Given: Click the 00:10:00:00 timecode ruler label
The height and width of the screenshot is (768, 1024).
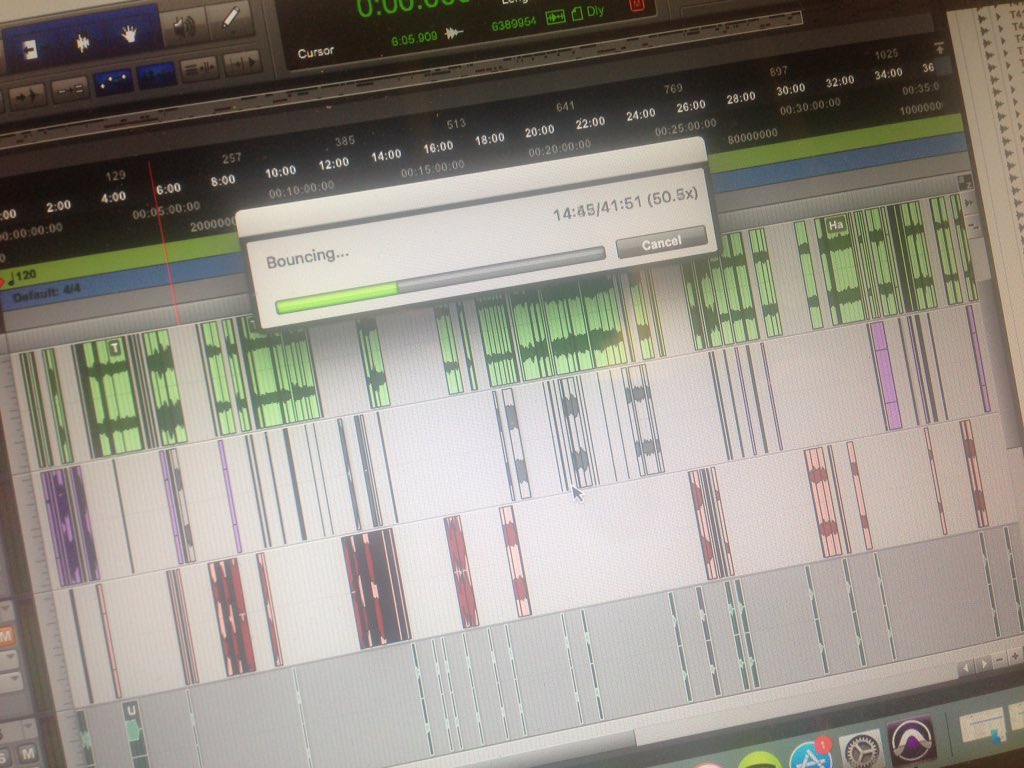Looking at the screenshot, I should 301,189.
